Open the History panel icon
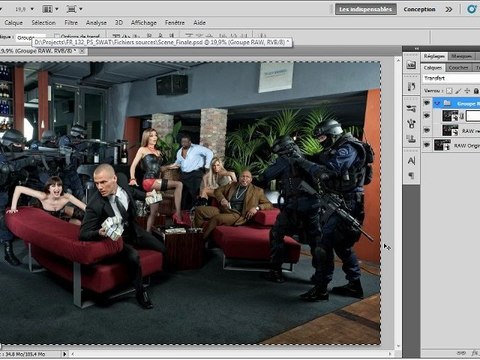This screenshot has width=480, height=360. point(411,87)
